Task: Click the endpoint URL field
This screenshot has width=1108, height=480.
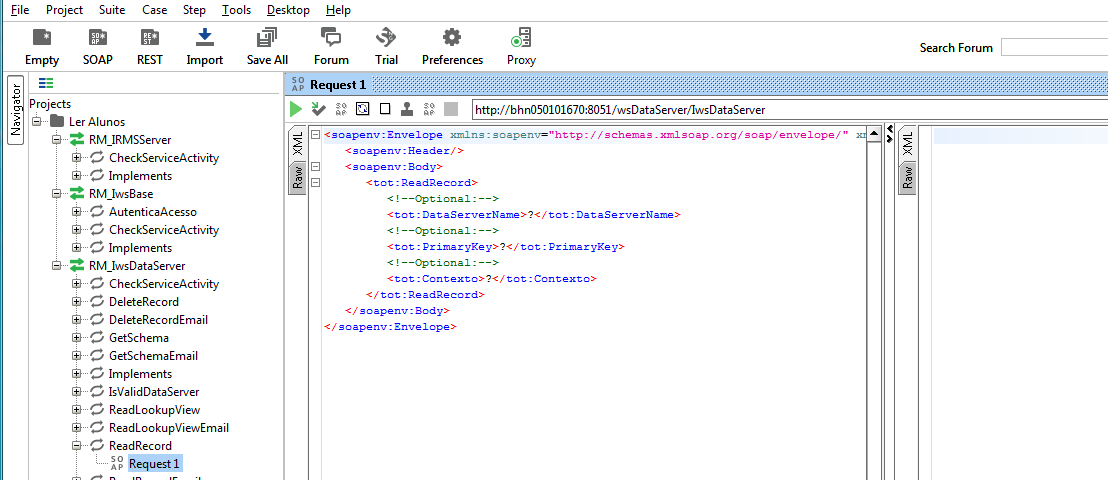Action: click(789, 110)
